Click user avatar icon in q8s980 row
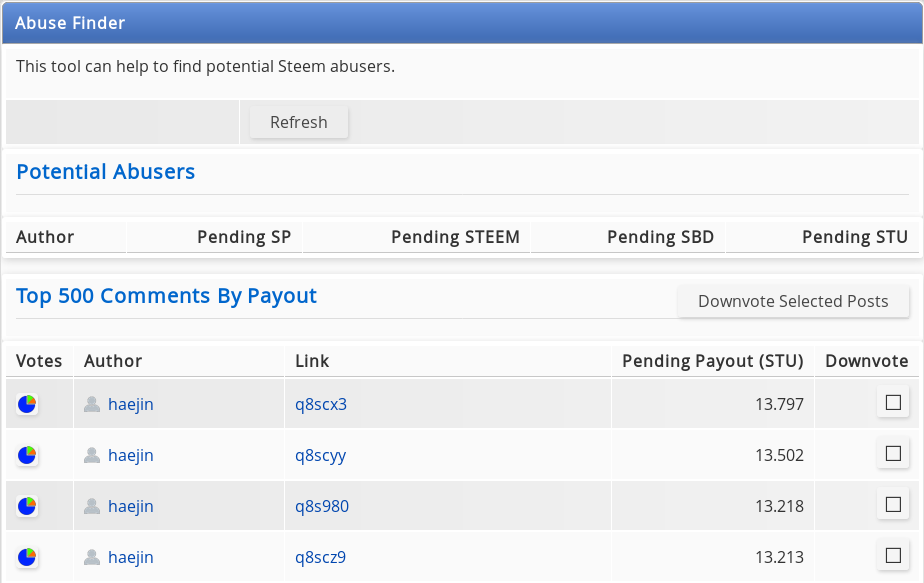The height and width of the screenshot is (583, 924). click(x=92, y=506)
